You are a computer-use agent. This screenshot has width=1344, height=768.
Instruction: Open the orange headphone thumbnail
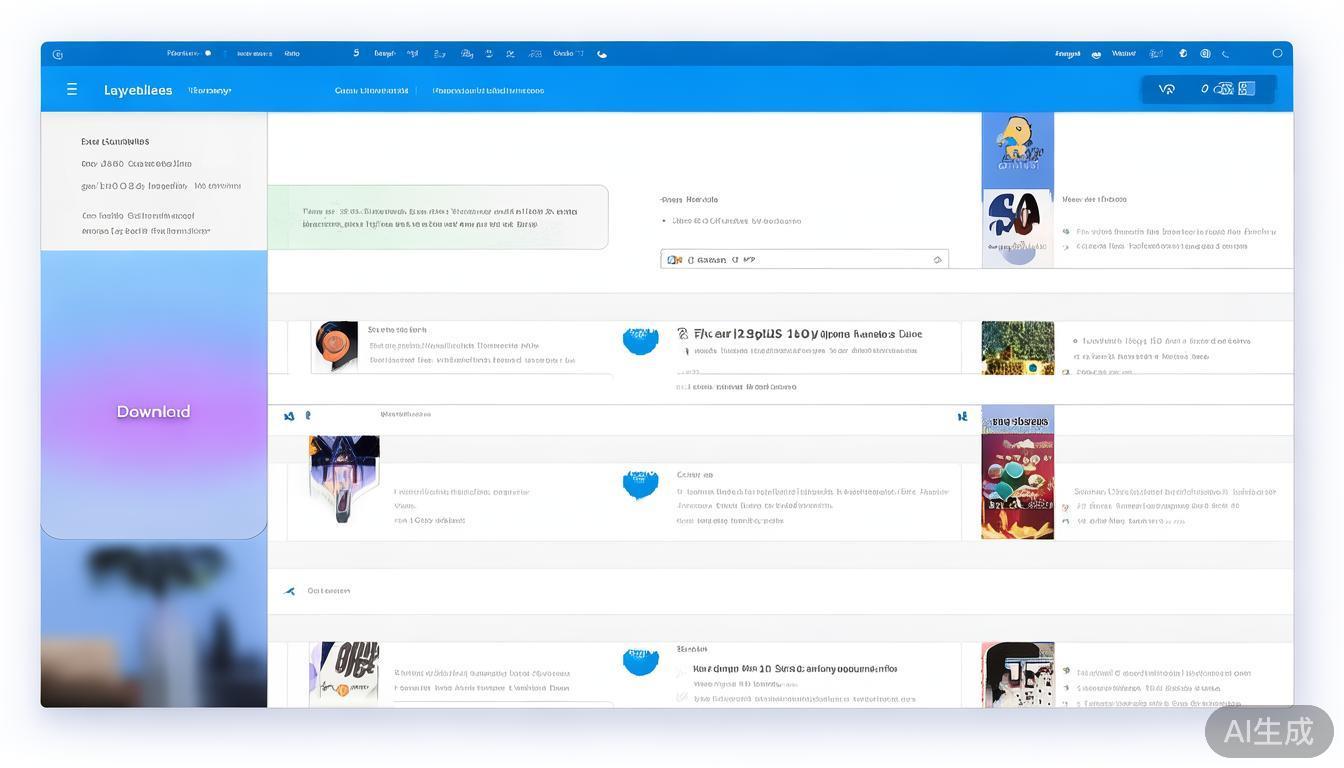335,345
